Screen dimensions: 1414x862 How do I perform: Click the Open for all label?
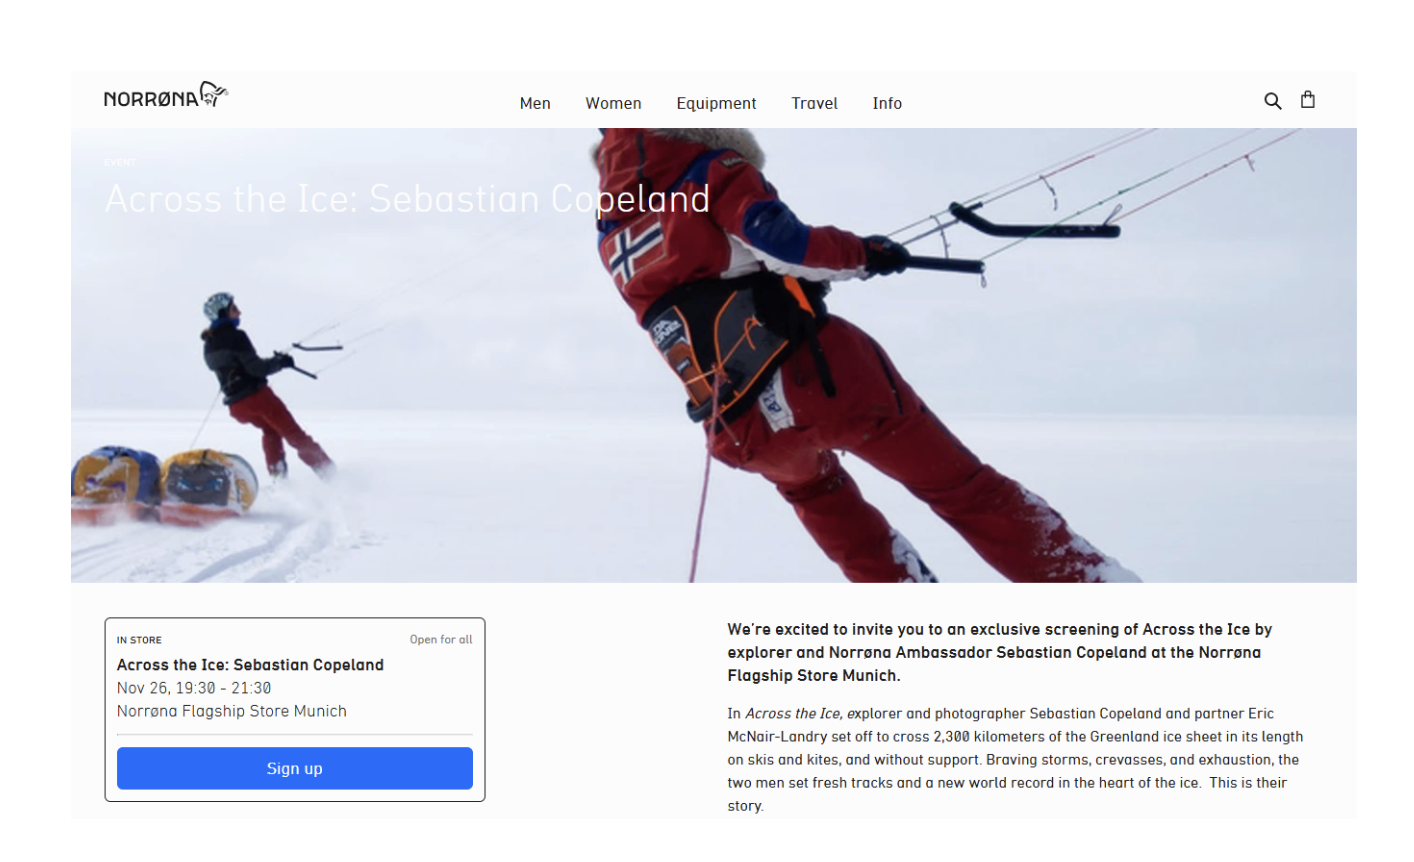[x=441, y=639]
